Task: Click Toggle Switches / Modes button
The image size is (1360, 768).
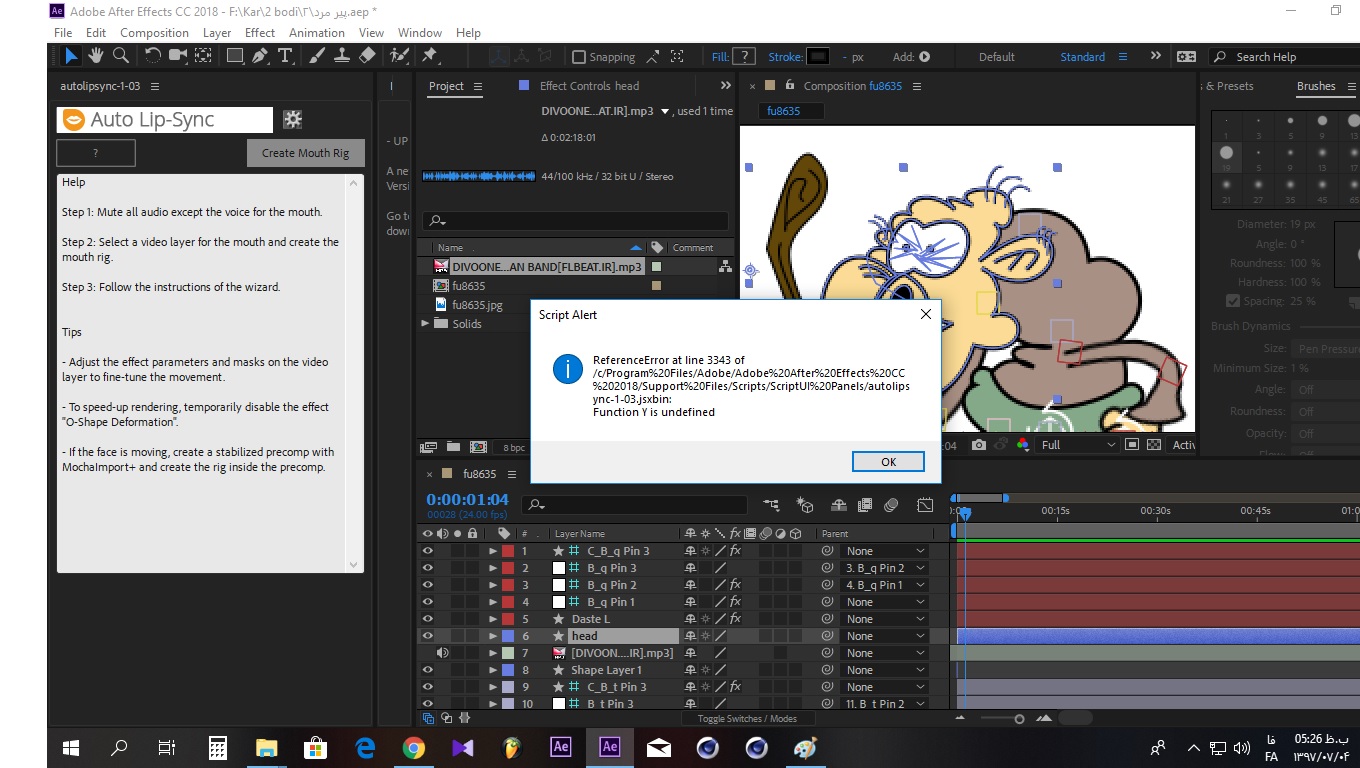Action: pyautogui.click(x=747, y=718)
